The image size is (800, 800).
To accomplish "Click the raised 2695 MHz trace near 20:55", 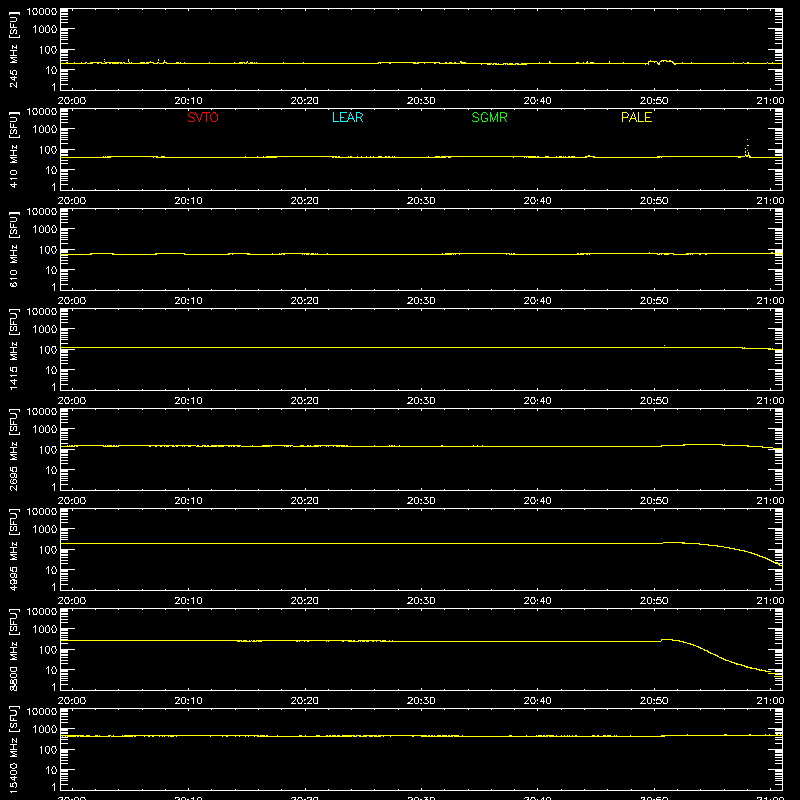I will tap(703, 445).
